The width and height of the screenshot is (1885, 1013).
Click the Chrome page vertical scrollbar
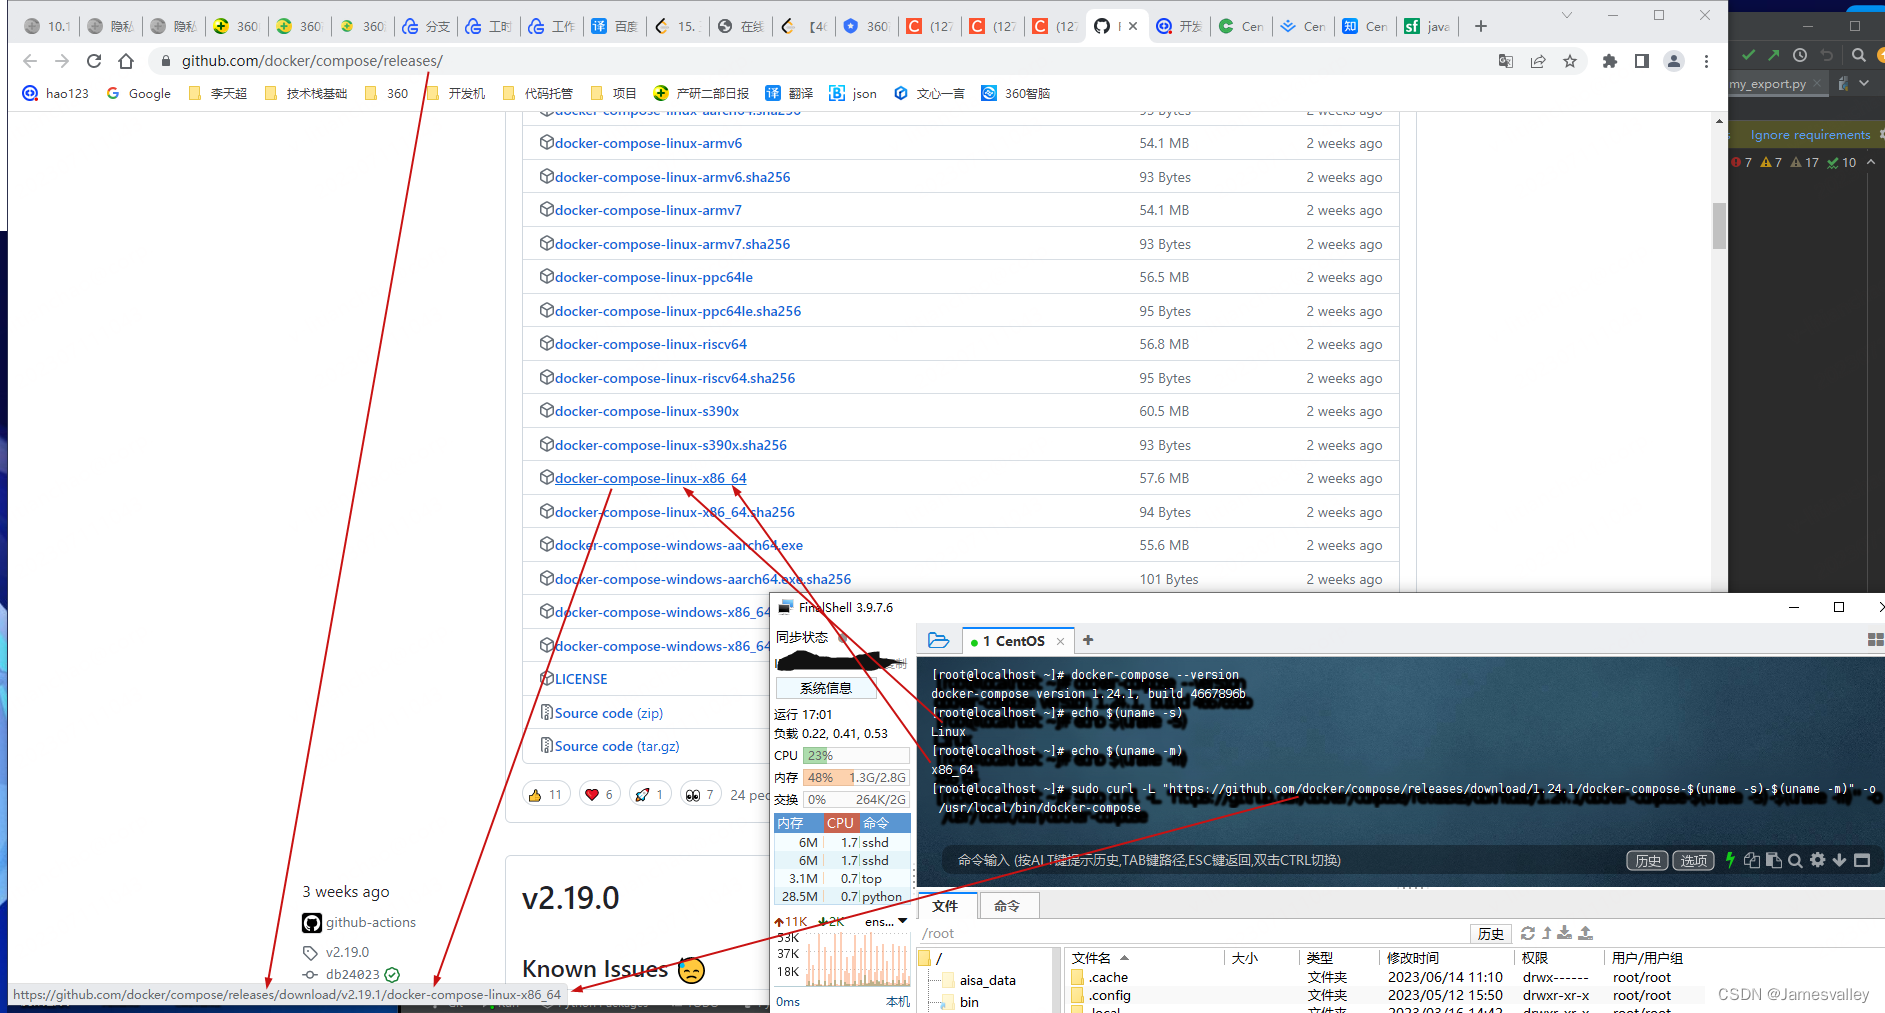tap(1719, 226)
